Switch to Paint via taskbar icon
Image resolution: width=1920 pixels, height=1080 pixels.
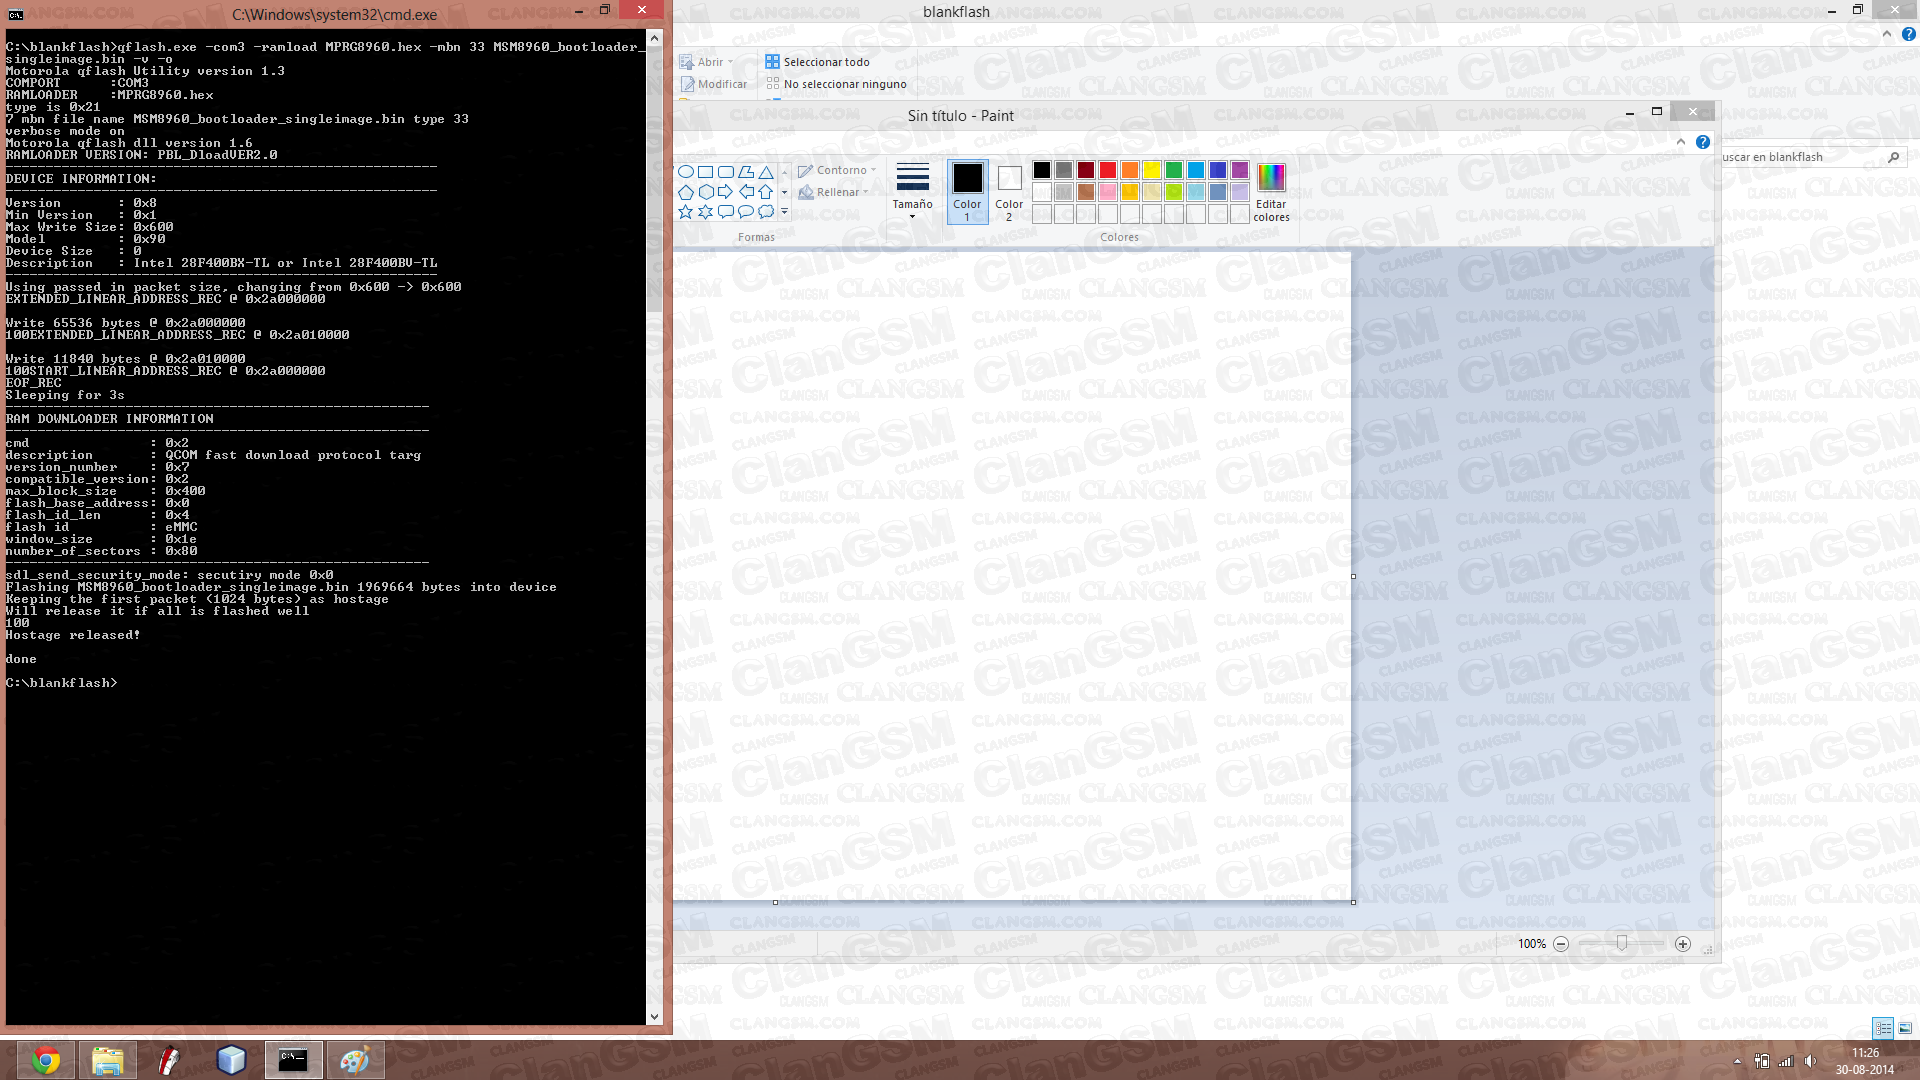point(355,1060)
